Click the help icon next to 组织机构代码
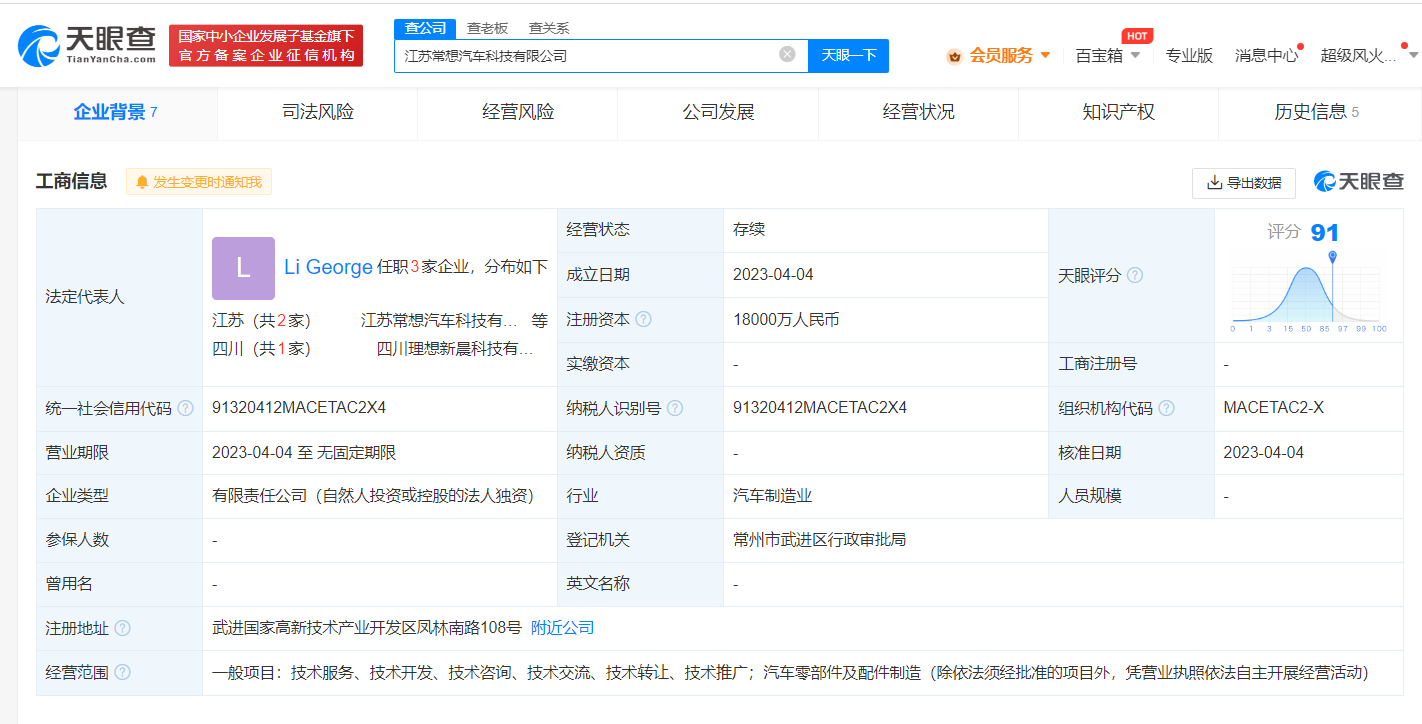Screen dimensions: 1422x724 [x=1166, y=409]
